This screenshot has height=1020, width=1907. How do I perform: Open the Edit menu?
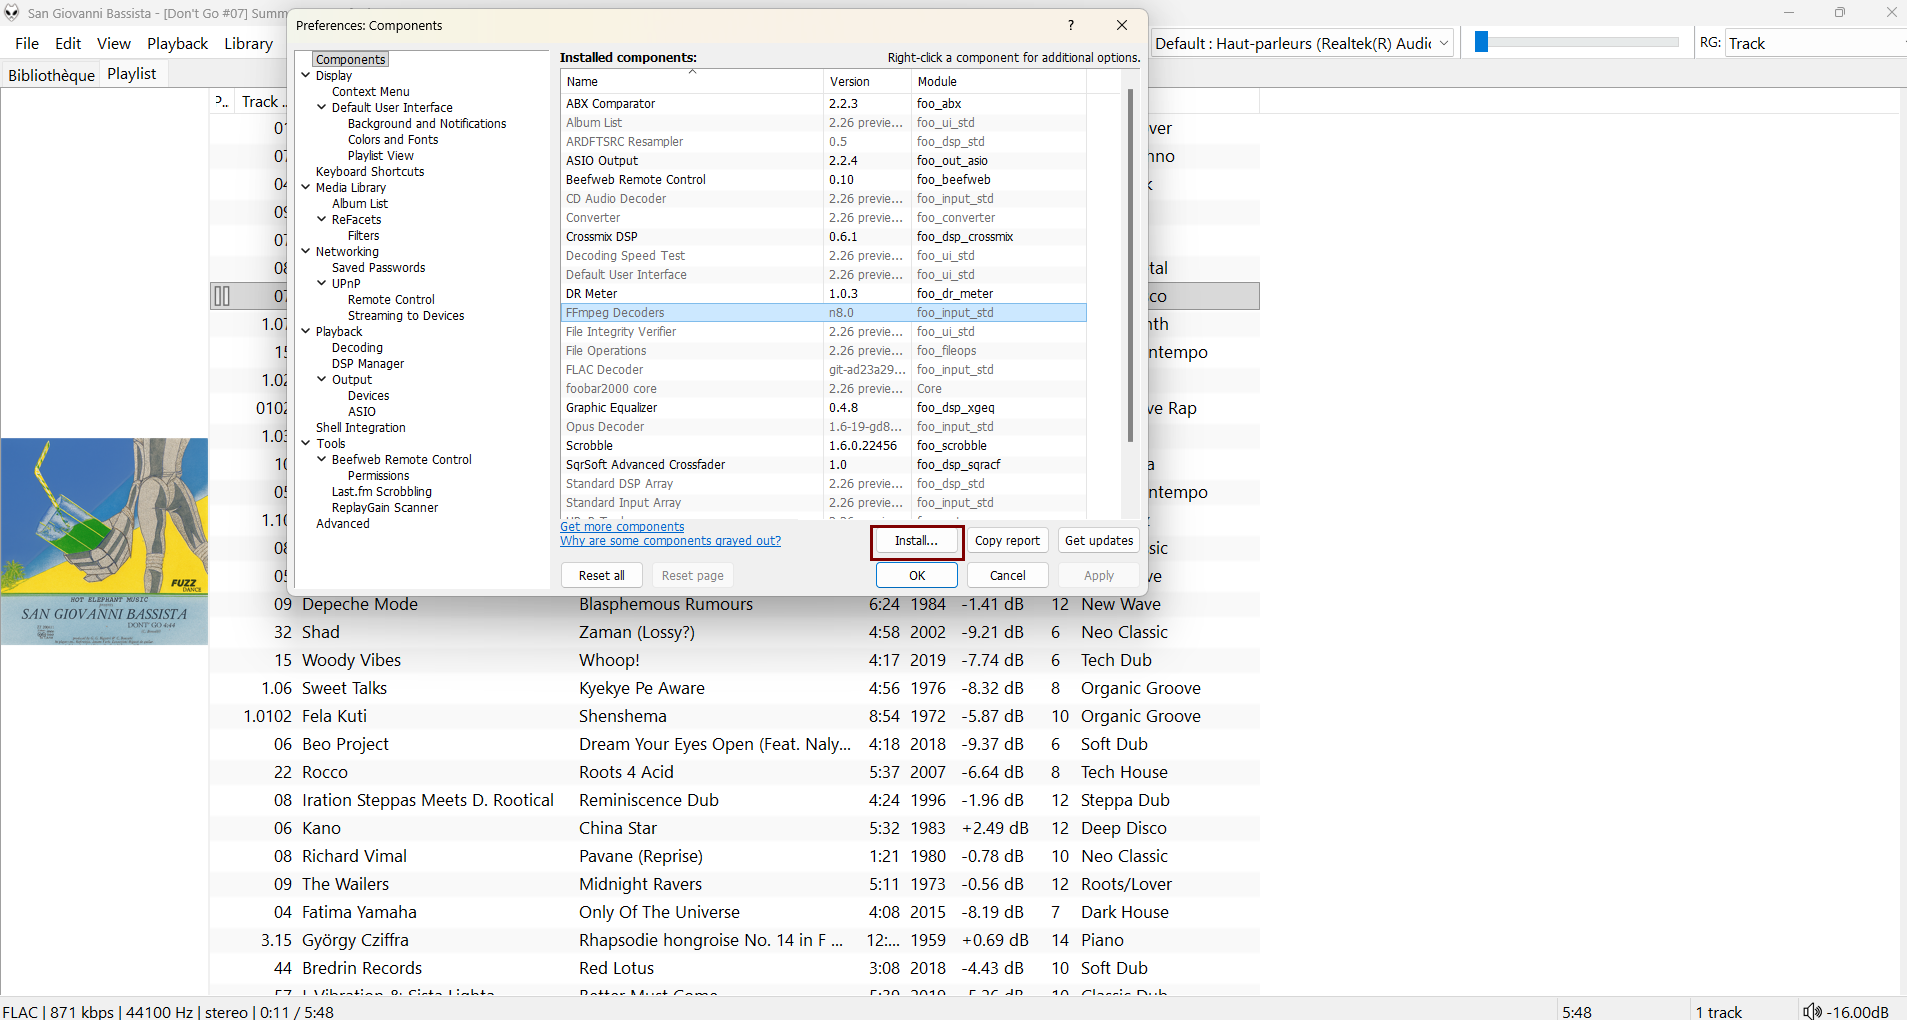tap(68, 43)
